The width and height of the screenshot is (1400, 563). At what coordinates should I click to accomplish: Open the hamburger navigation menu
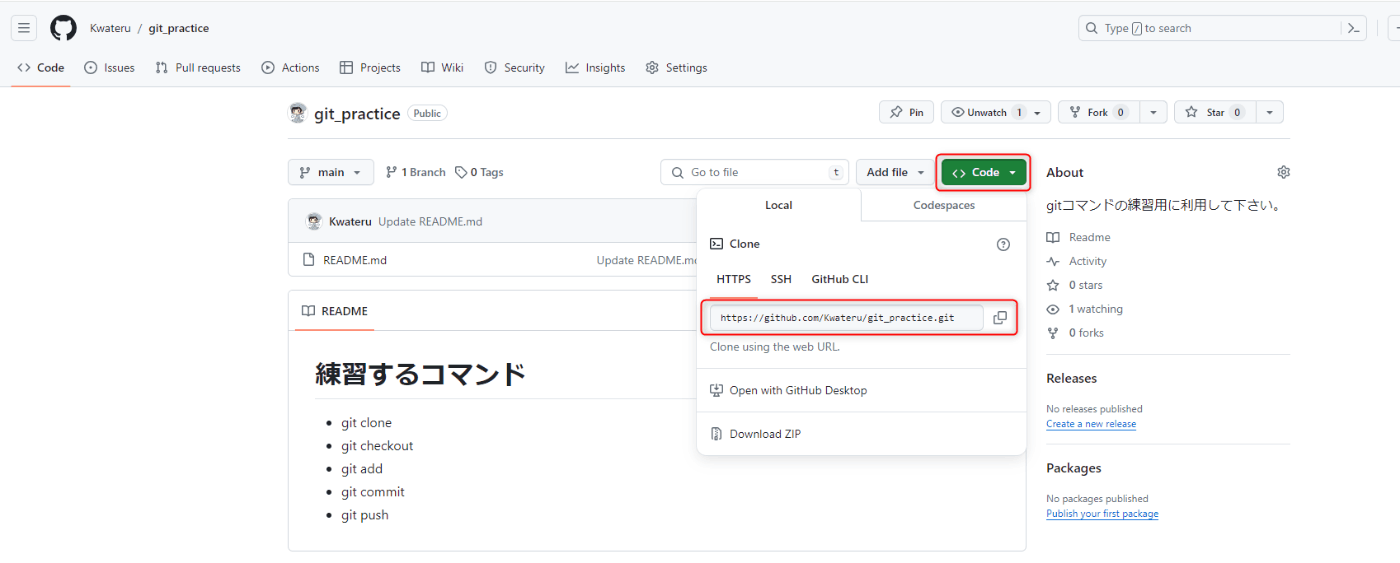tap(24, 28)
